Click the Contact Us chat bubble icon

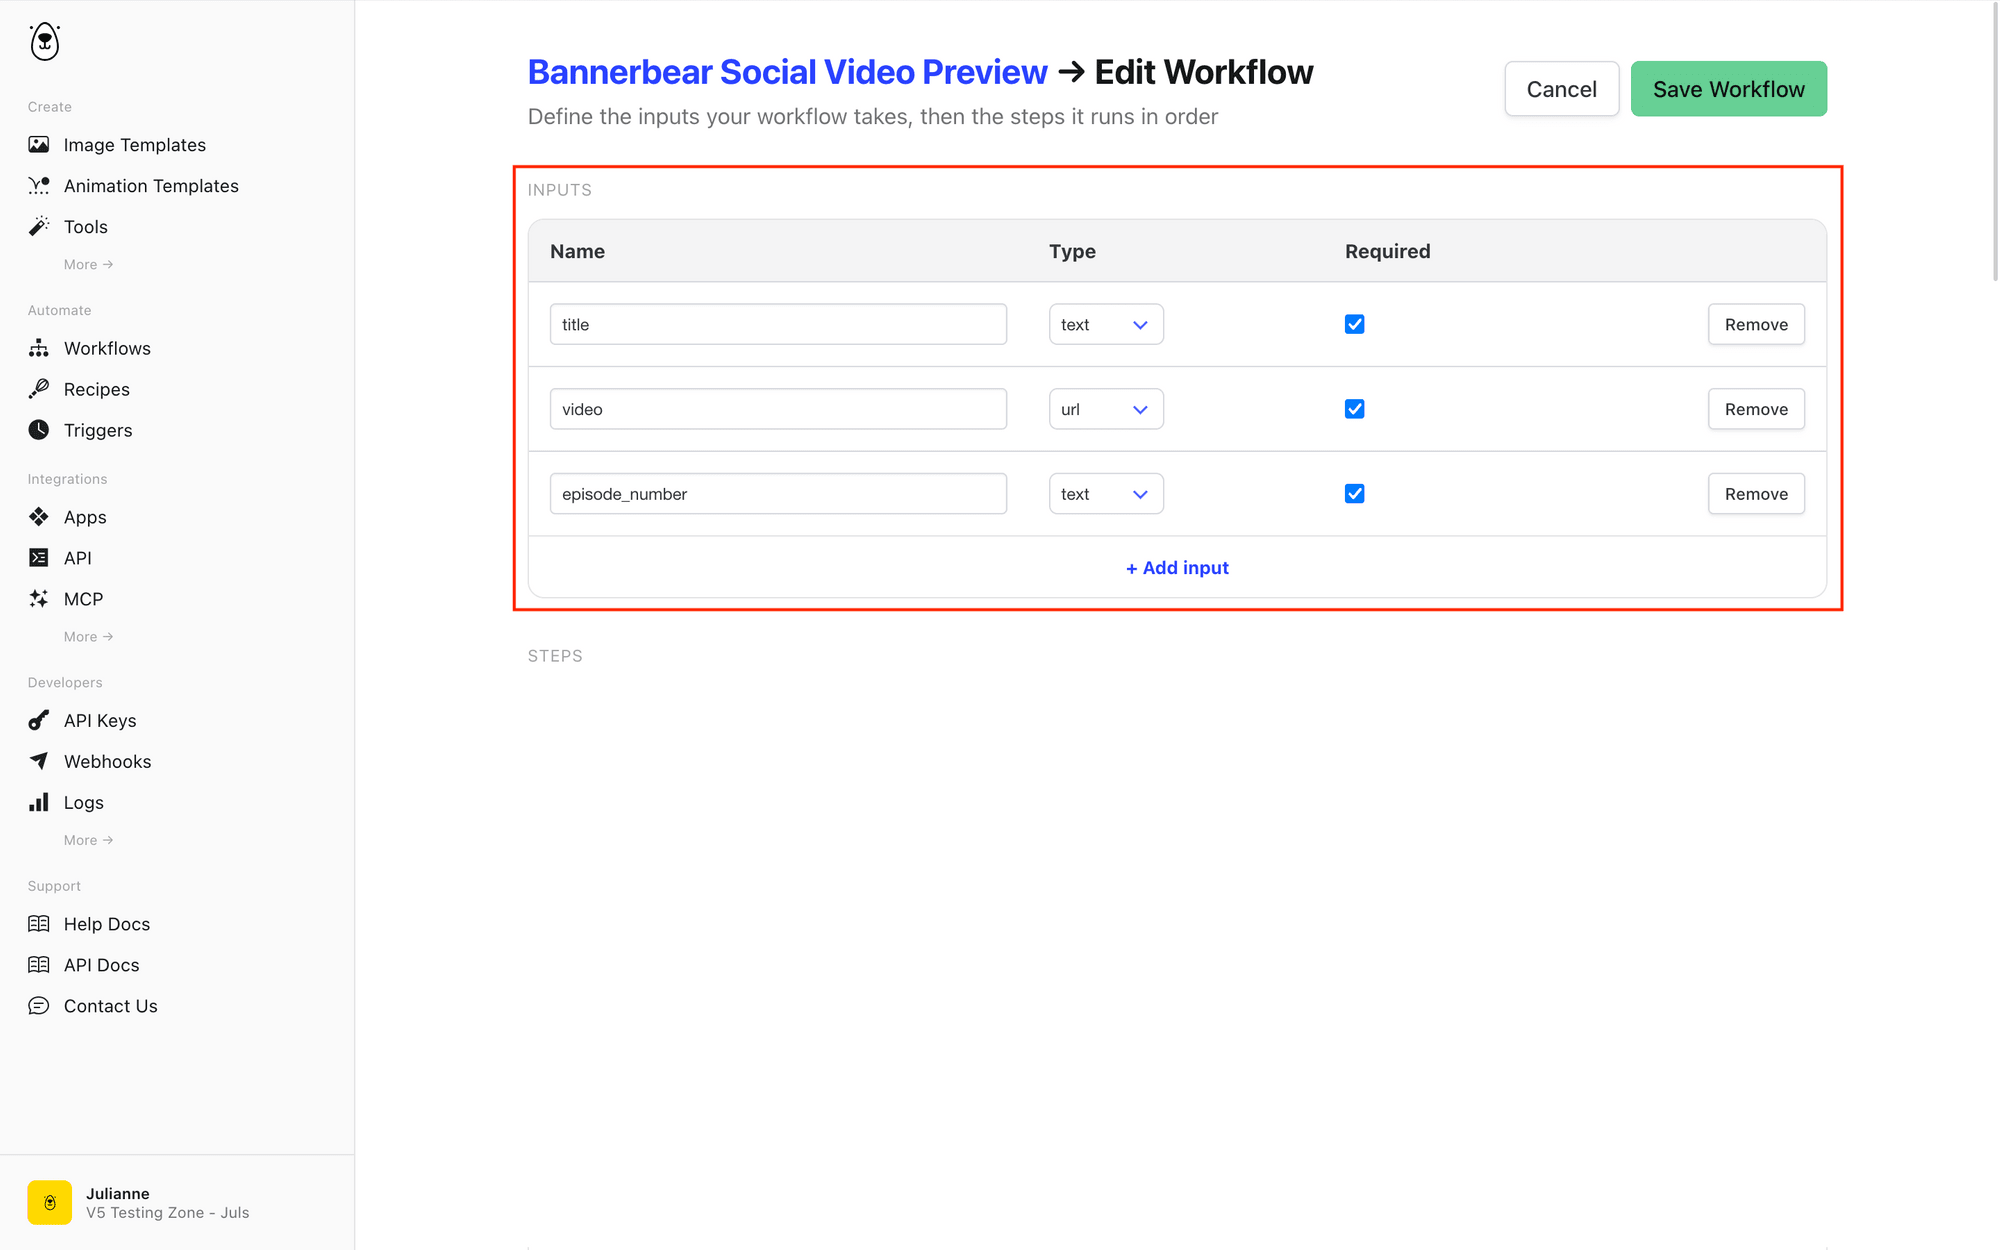tap(39, 1006)
